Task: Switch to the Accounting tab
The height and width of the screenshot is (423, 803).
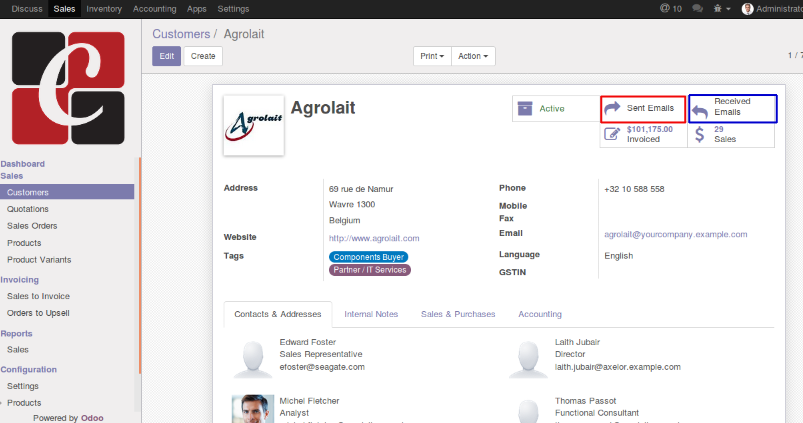Action: 540,314
